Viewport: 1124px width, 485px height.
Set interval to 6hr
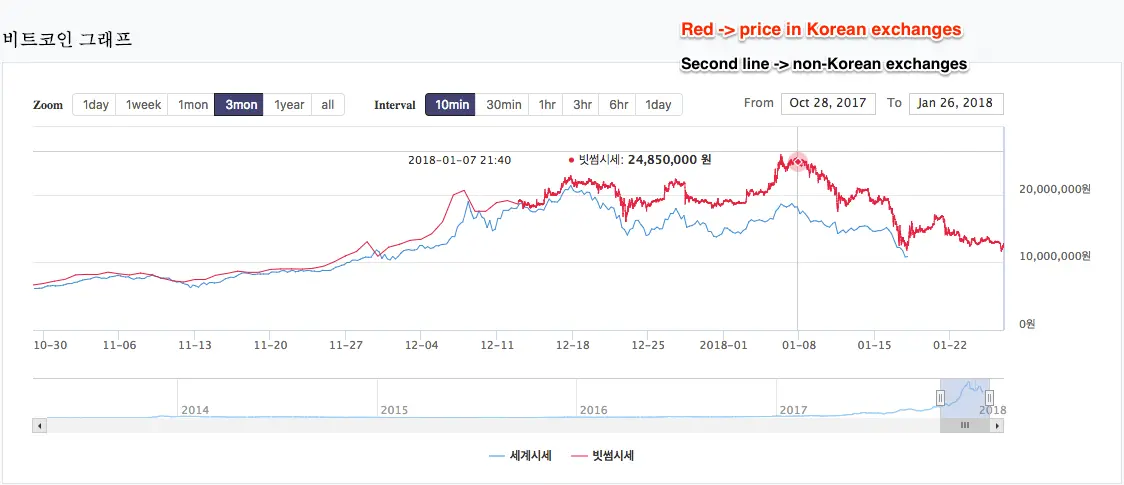coord(618,105)
